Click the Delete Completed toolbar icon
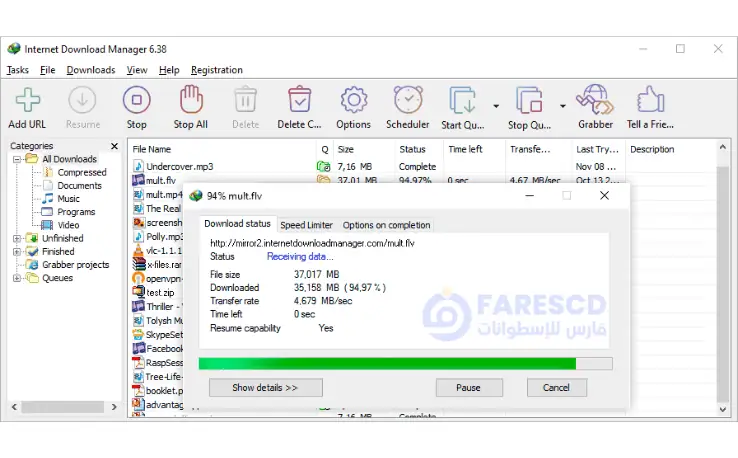The height and width of the screenshot is (458, 738). (x=299, y=103)
